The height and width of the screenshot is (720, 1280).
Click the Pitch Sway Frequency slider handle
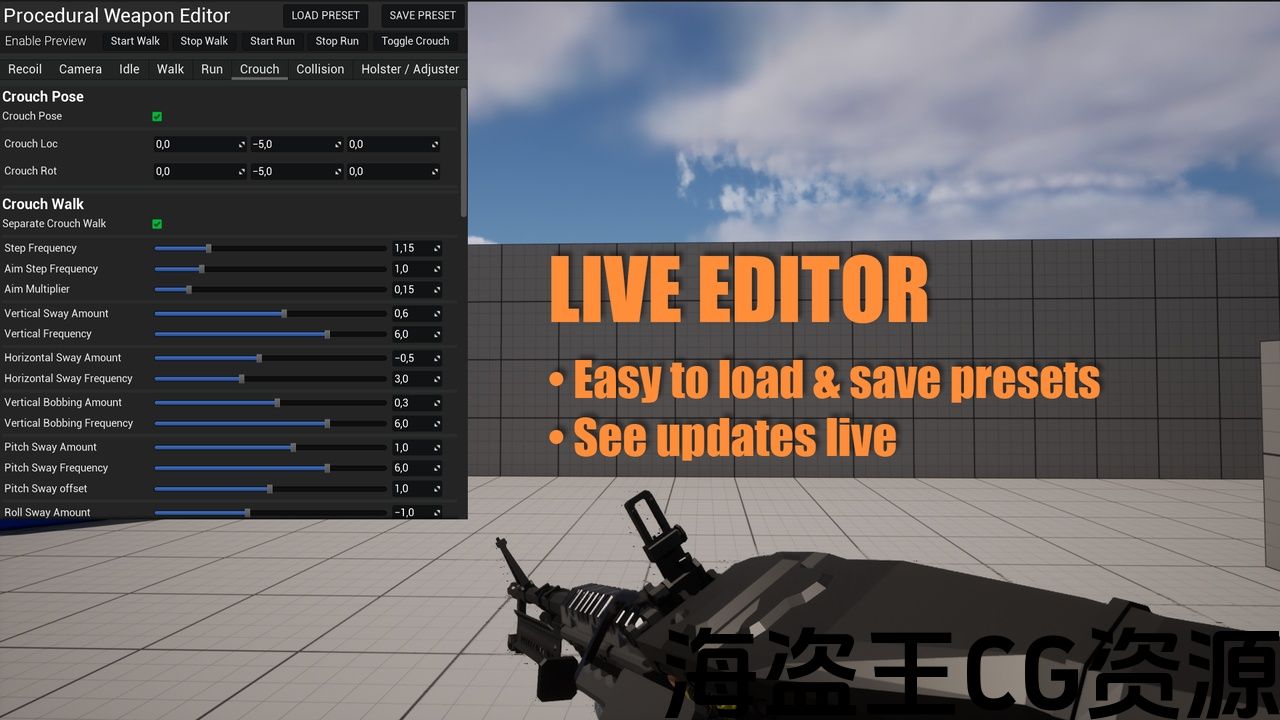pos(327,468)
